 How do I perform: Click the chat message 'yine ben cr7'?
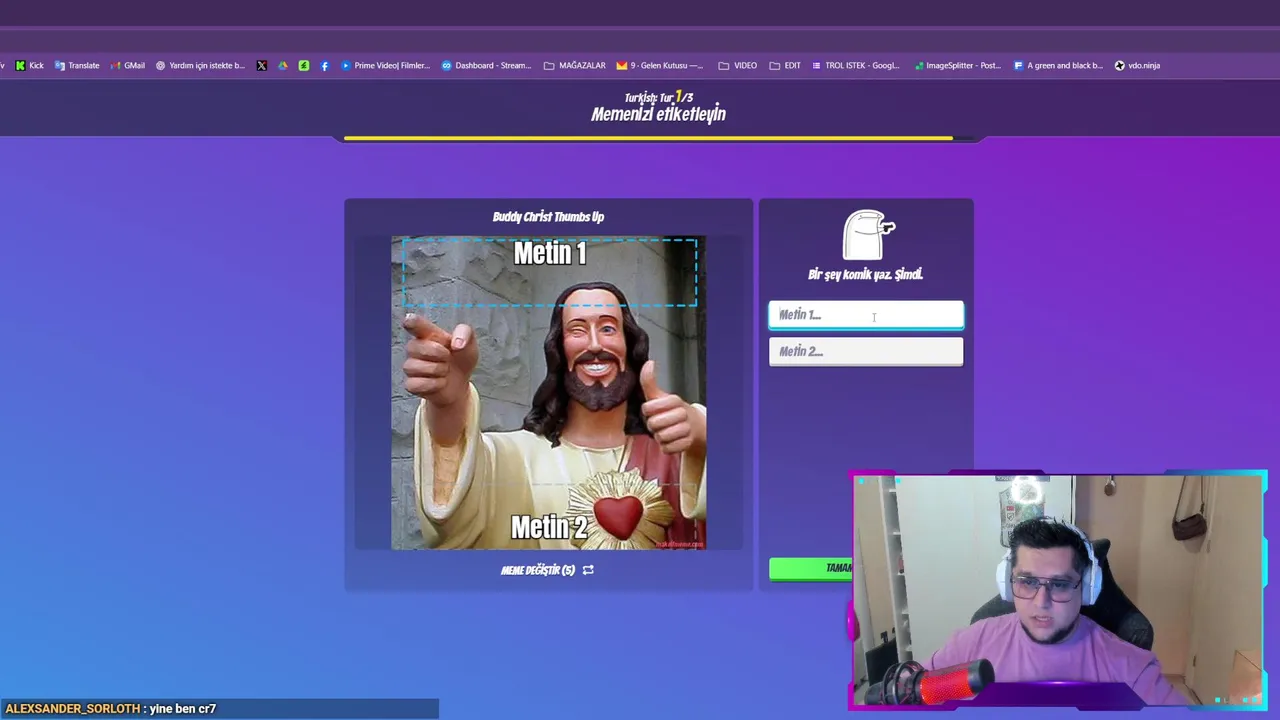pyautogui.click(x=183, y=708)
